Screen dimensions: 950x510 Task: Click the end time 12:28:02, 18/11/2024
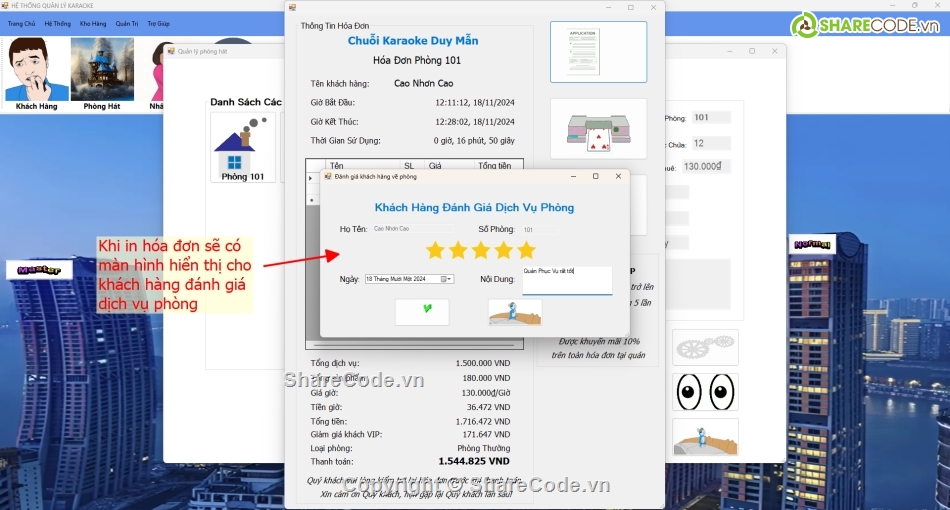coord(474,122)
